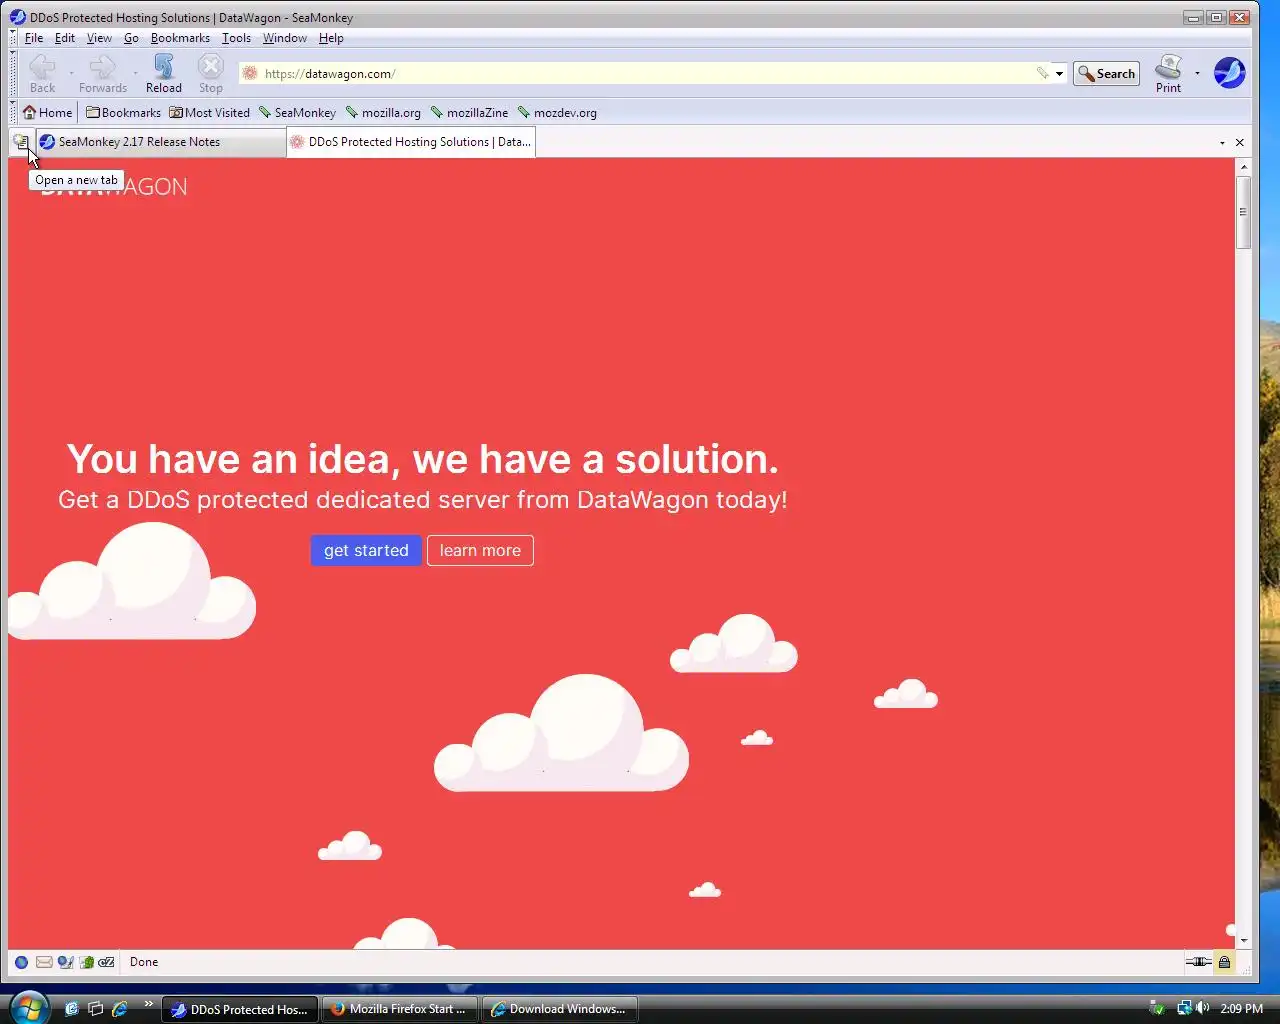Screen dimensions: 1280x1024
Task: Click the Search button
Action: tap(1106, 74)
